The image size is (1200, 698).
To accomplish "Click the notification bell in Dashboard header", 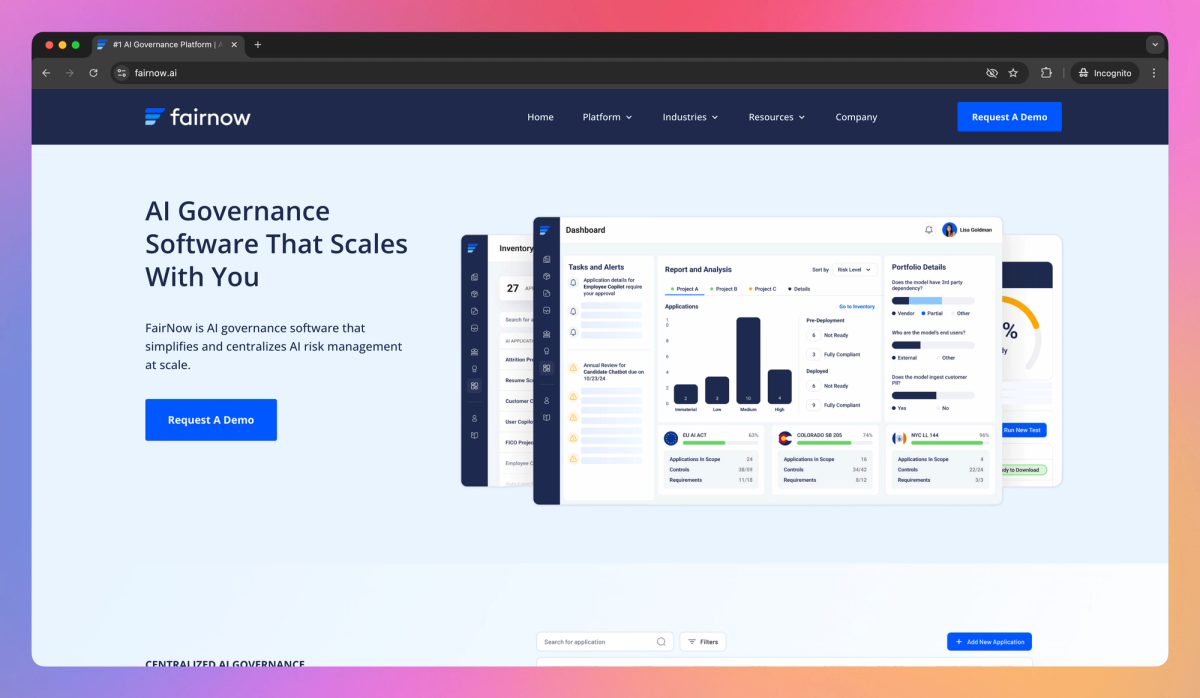I will point(928,230).
